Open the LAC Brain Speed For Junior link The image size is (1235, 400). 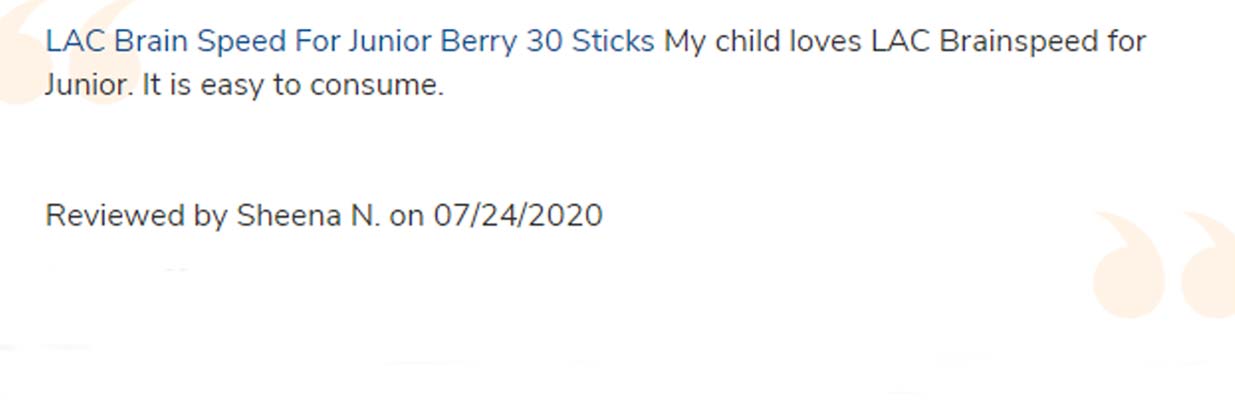pos(350,42)
